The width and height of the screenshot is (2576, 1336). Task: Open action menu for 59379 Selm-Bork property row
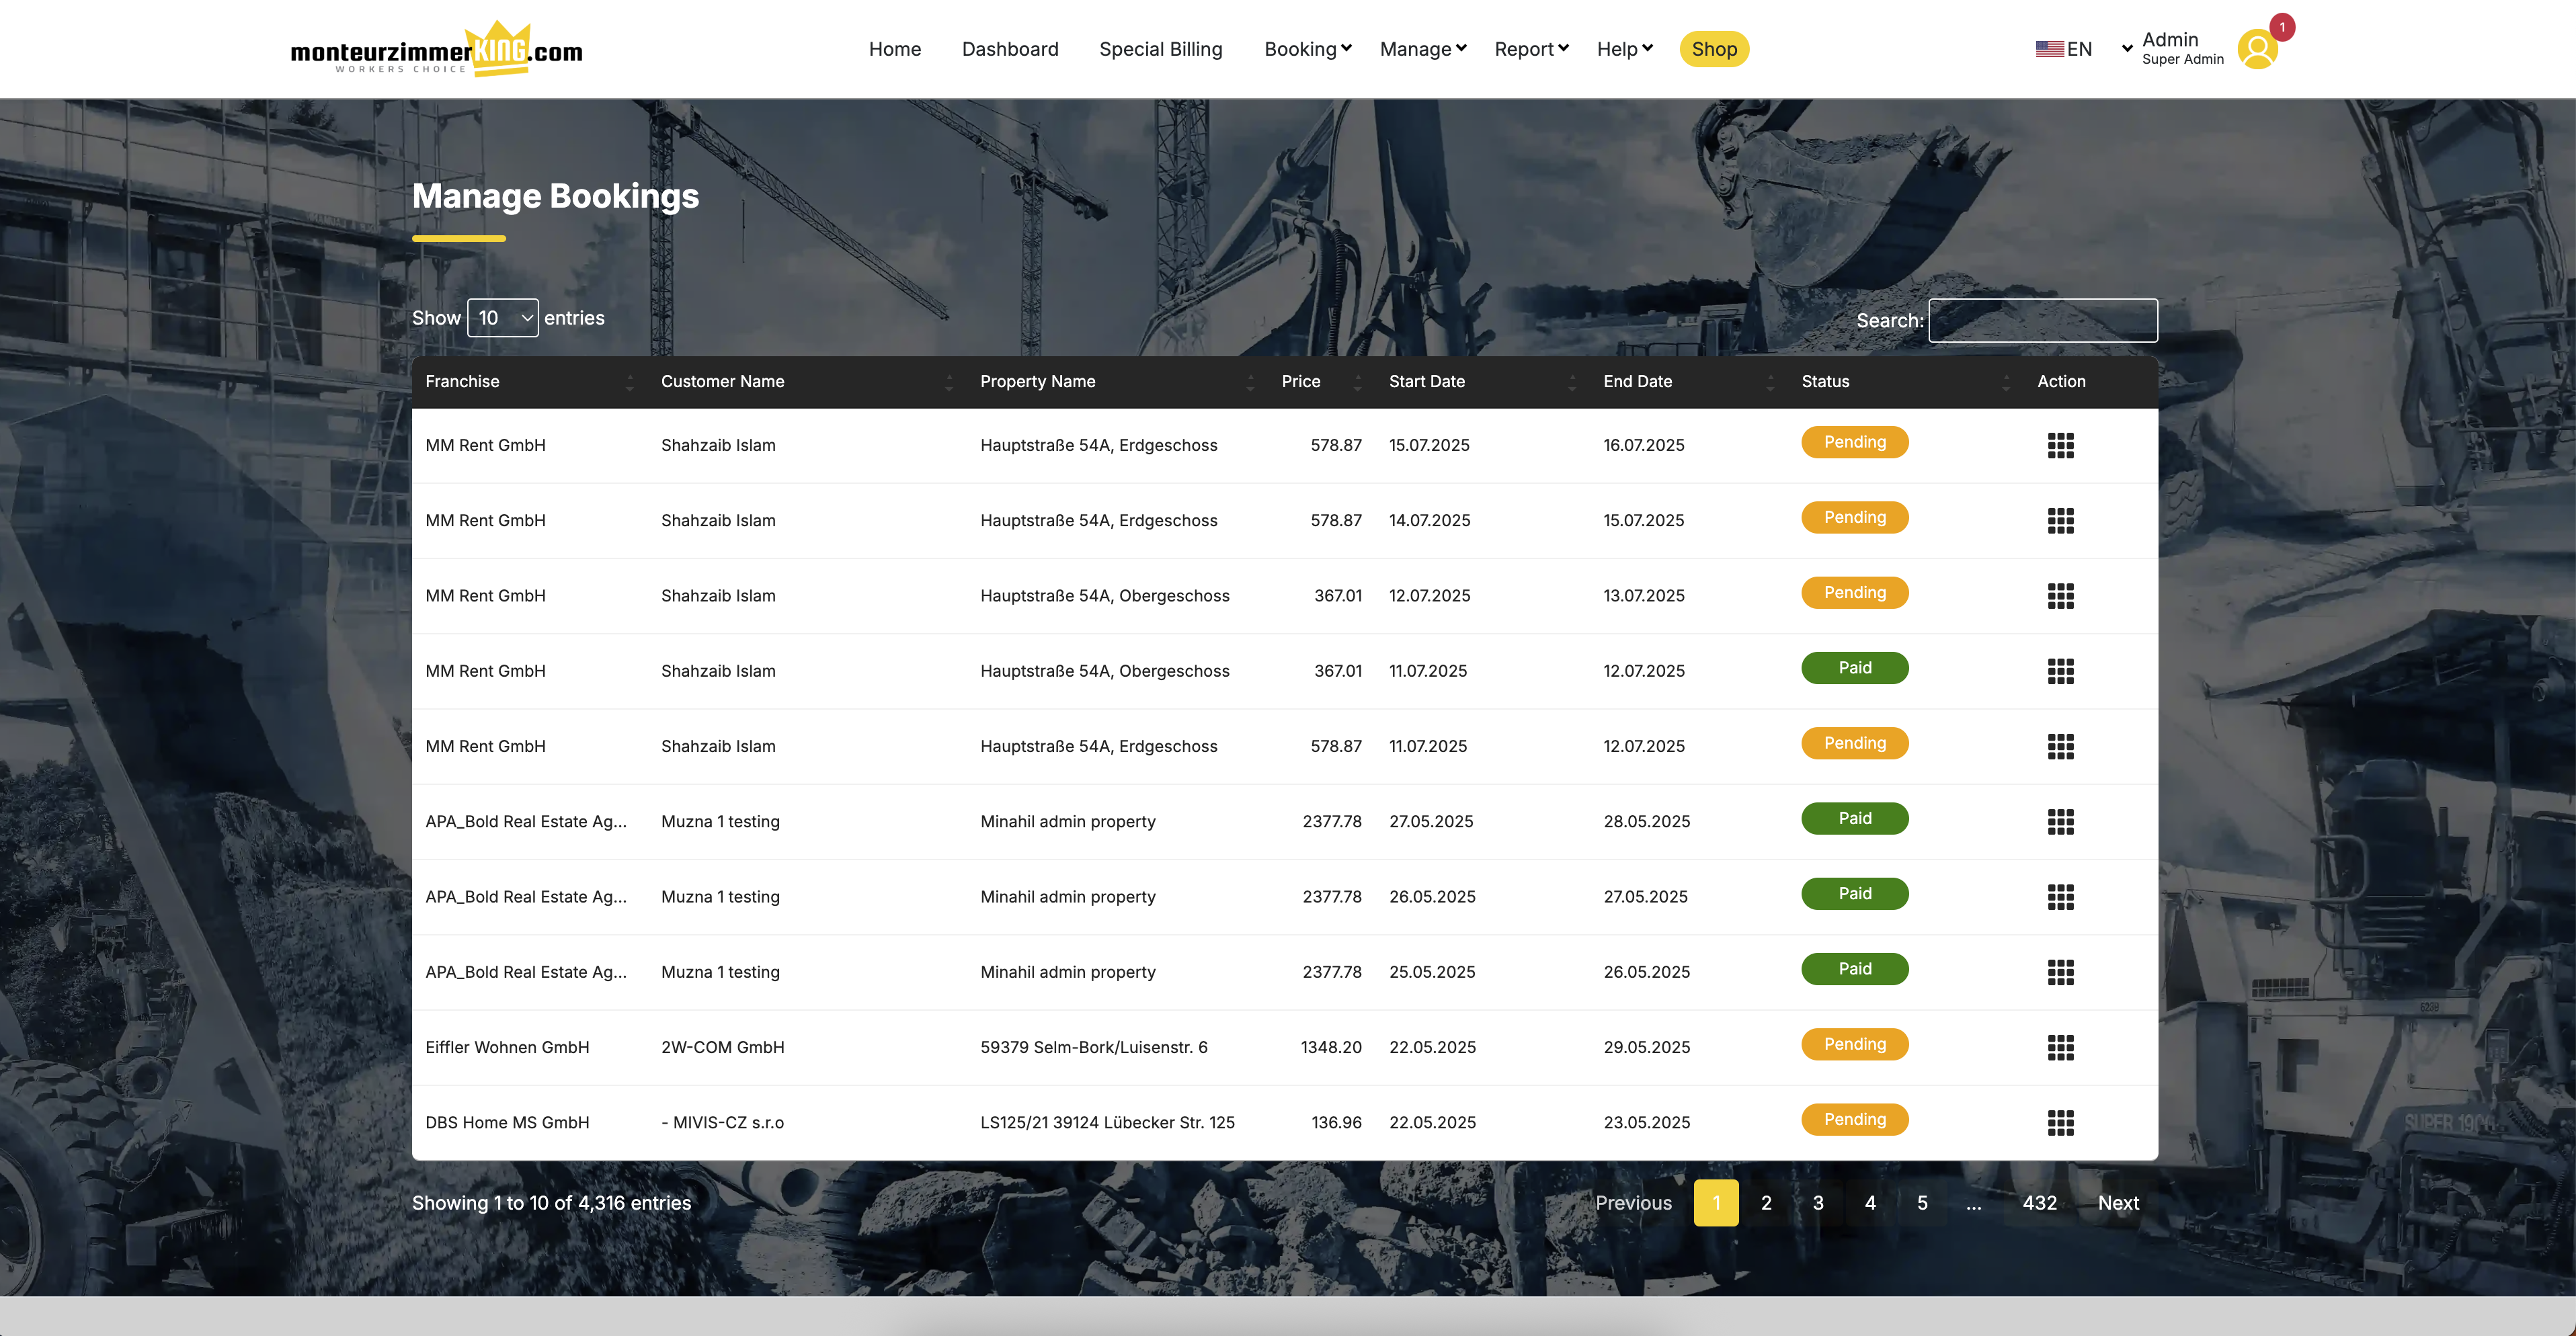click(2060, 1047)
